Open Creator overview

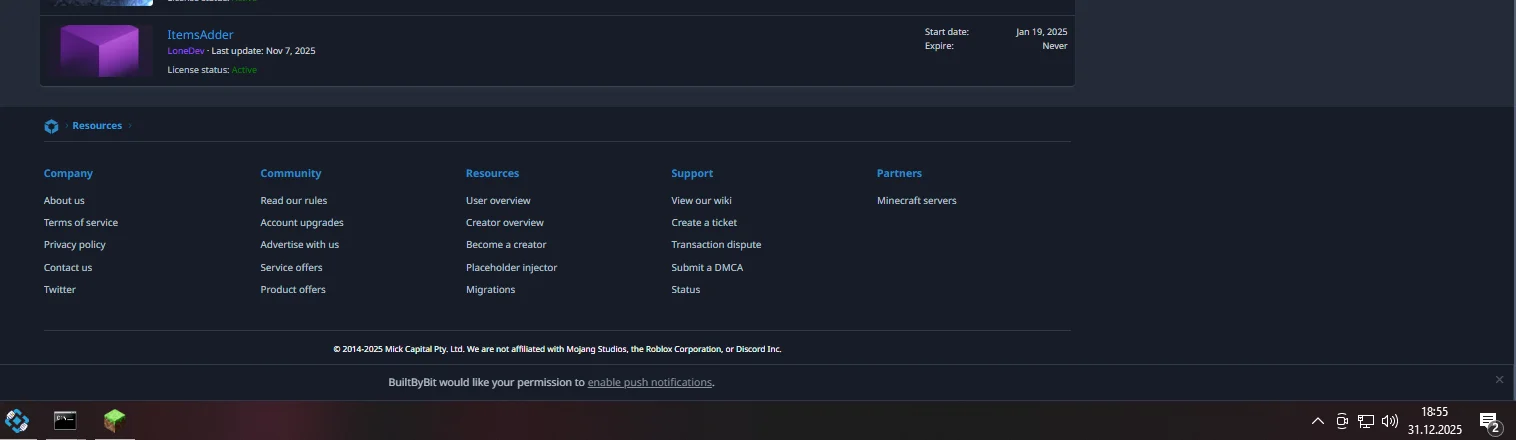505,223
